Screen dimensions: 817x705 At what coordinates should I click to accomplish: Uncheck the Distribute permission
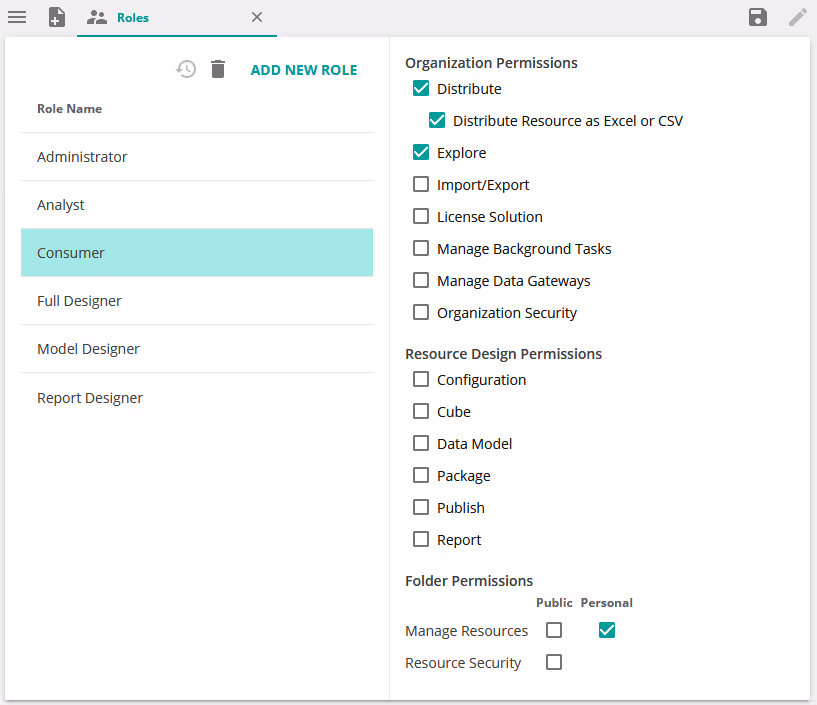(421, 88)
